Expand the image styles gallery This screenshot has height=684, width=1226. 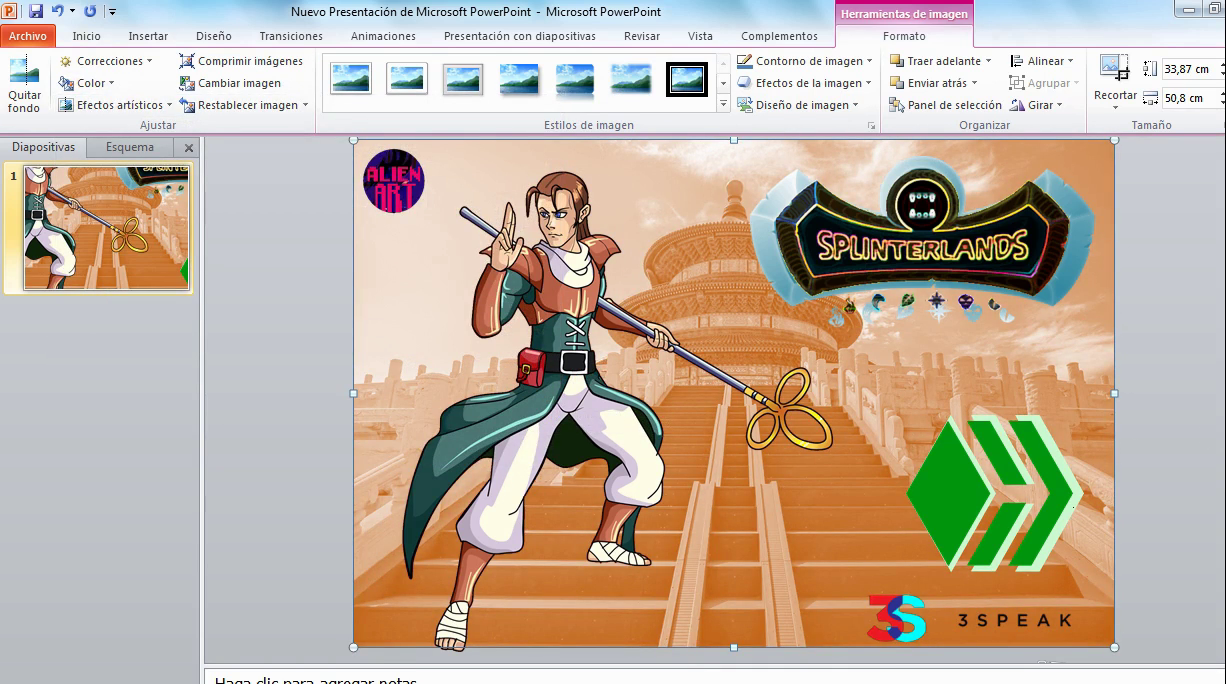(x=724, y=105)
